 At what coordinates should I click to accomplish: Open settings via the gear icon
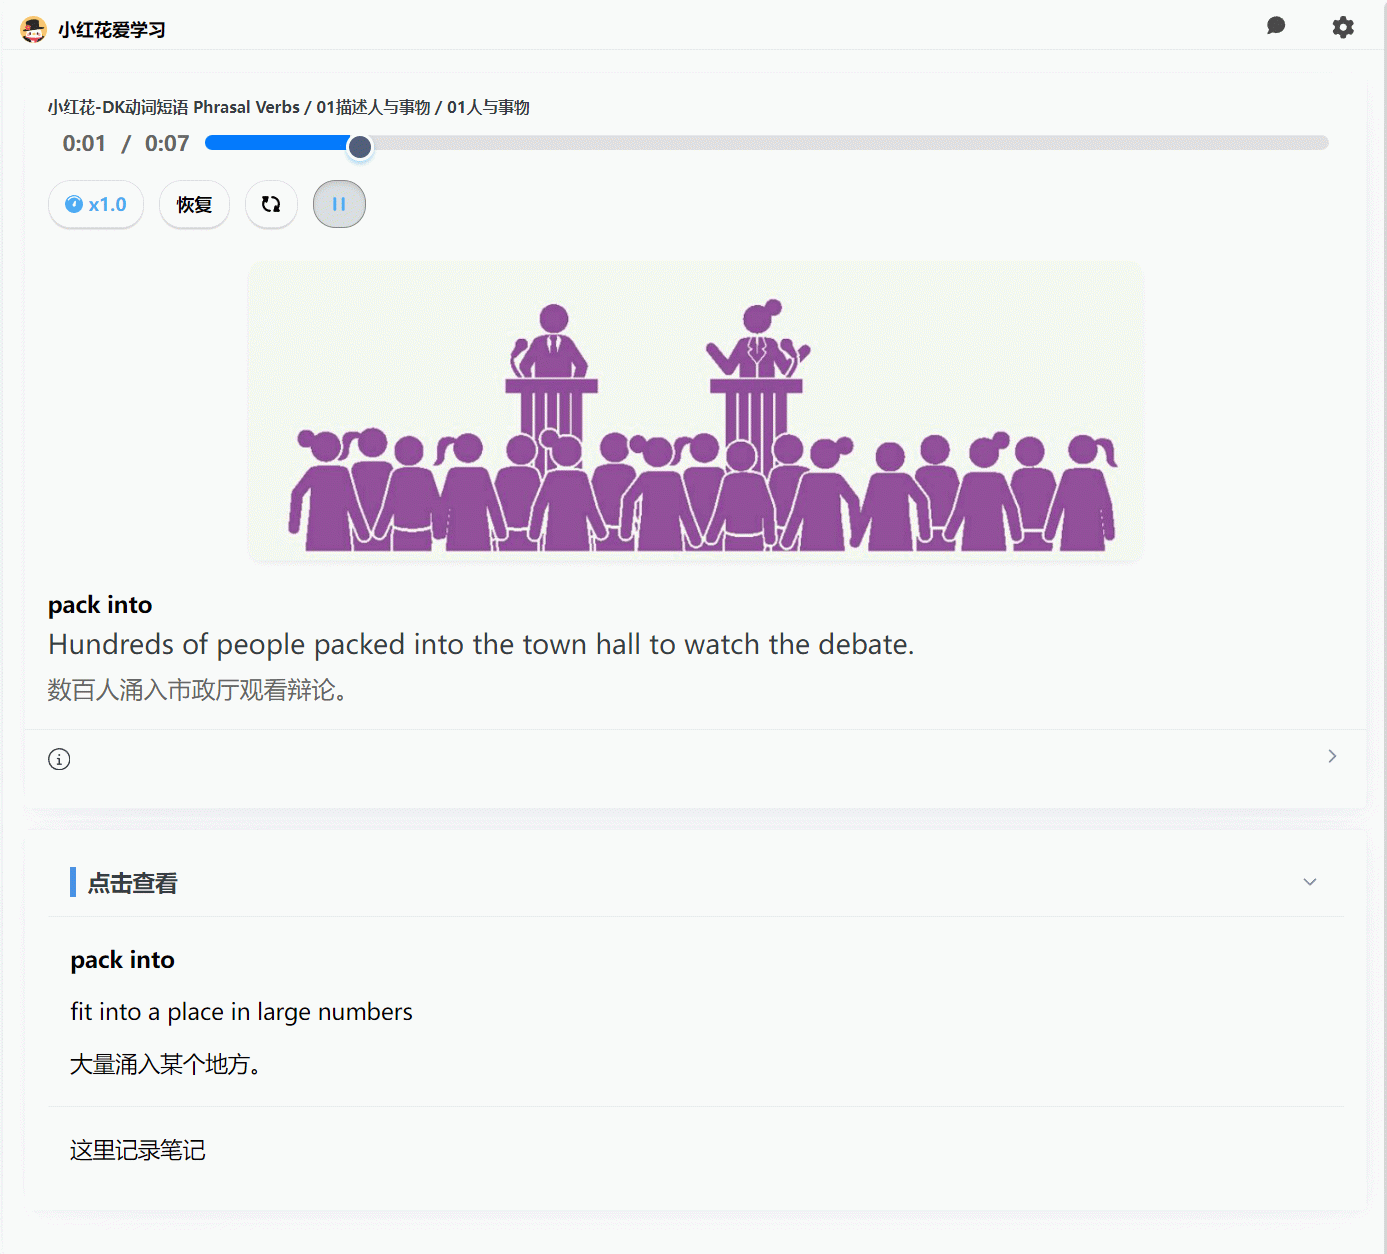pyautogui.click(x=1342, y=27)
